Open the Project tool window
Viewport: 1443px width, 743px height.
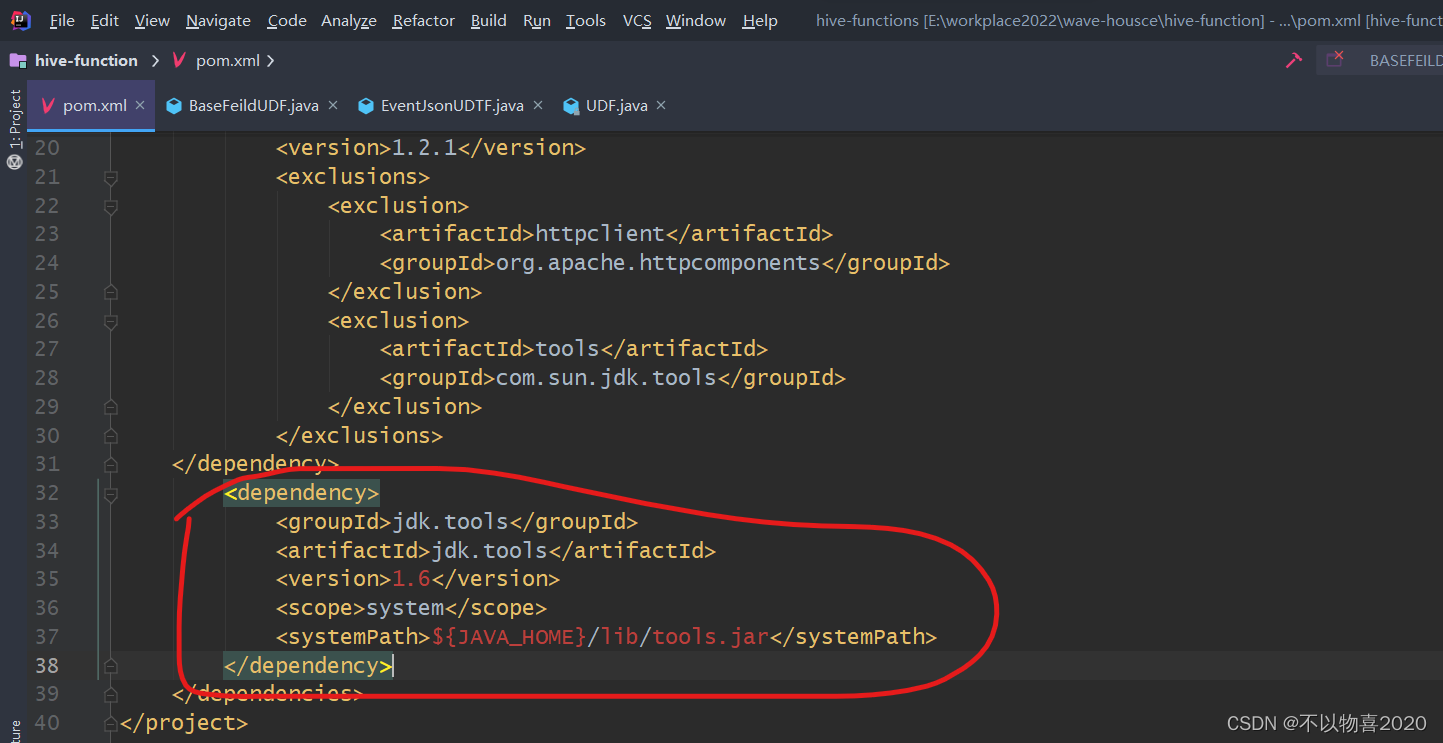point(15,119)
